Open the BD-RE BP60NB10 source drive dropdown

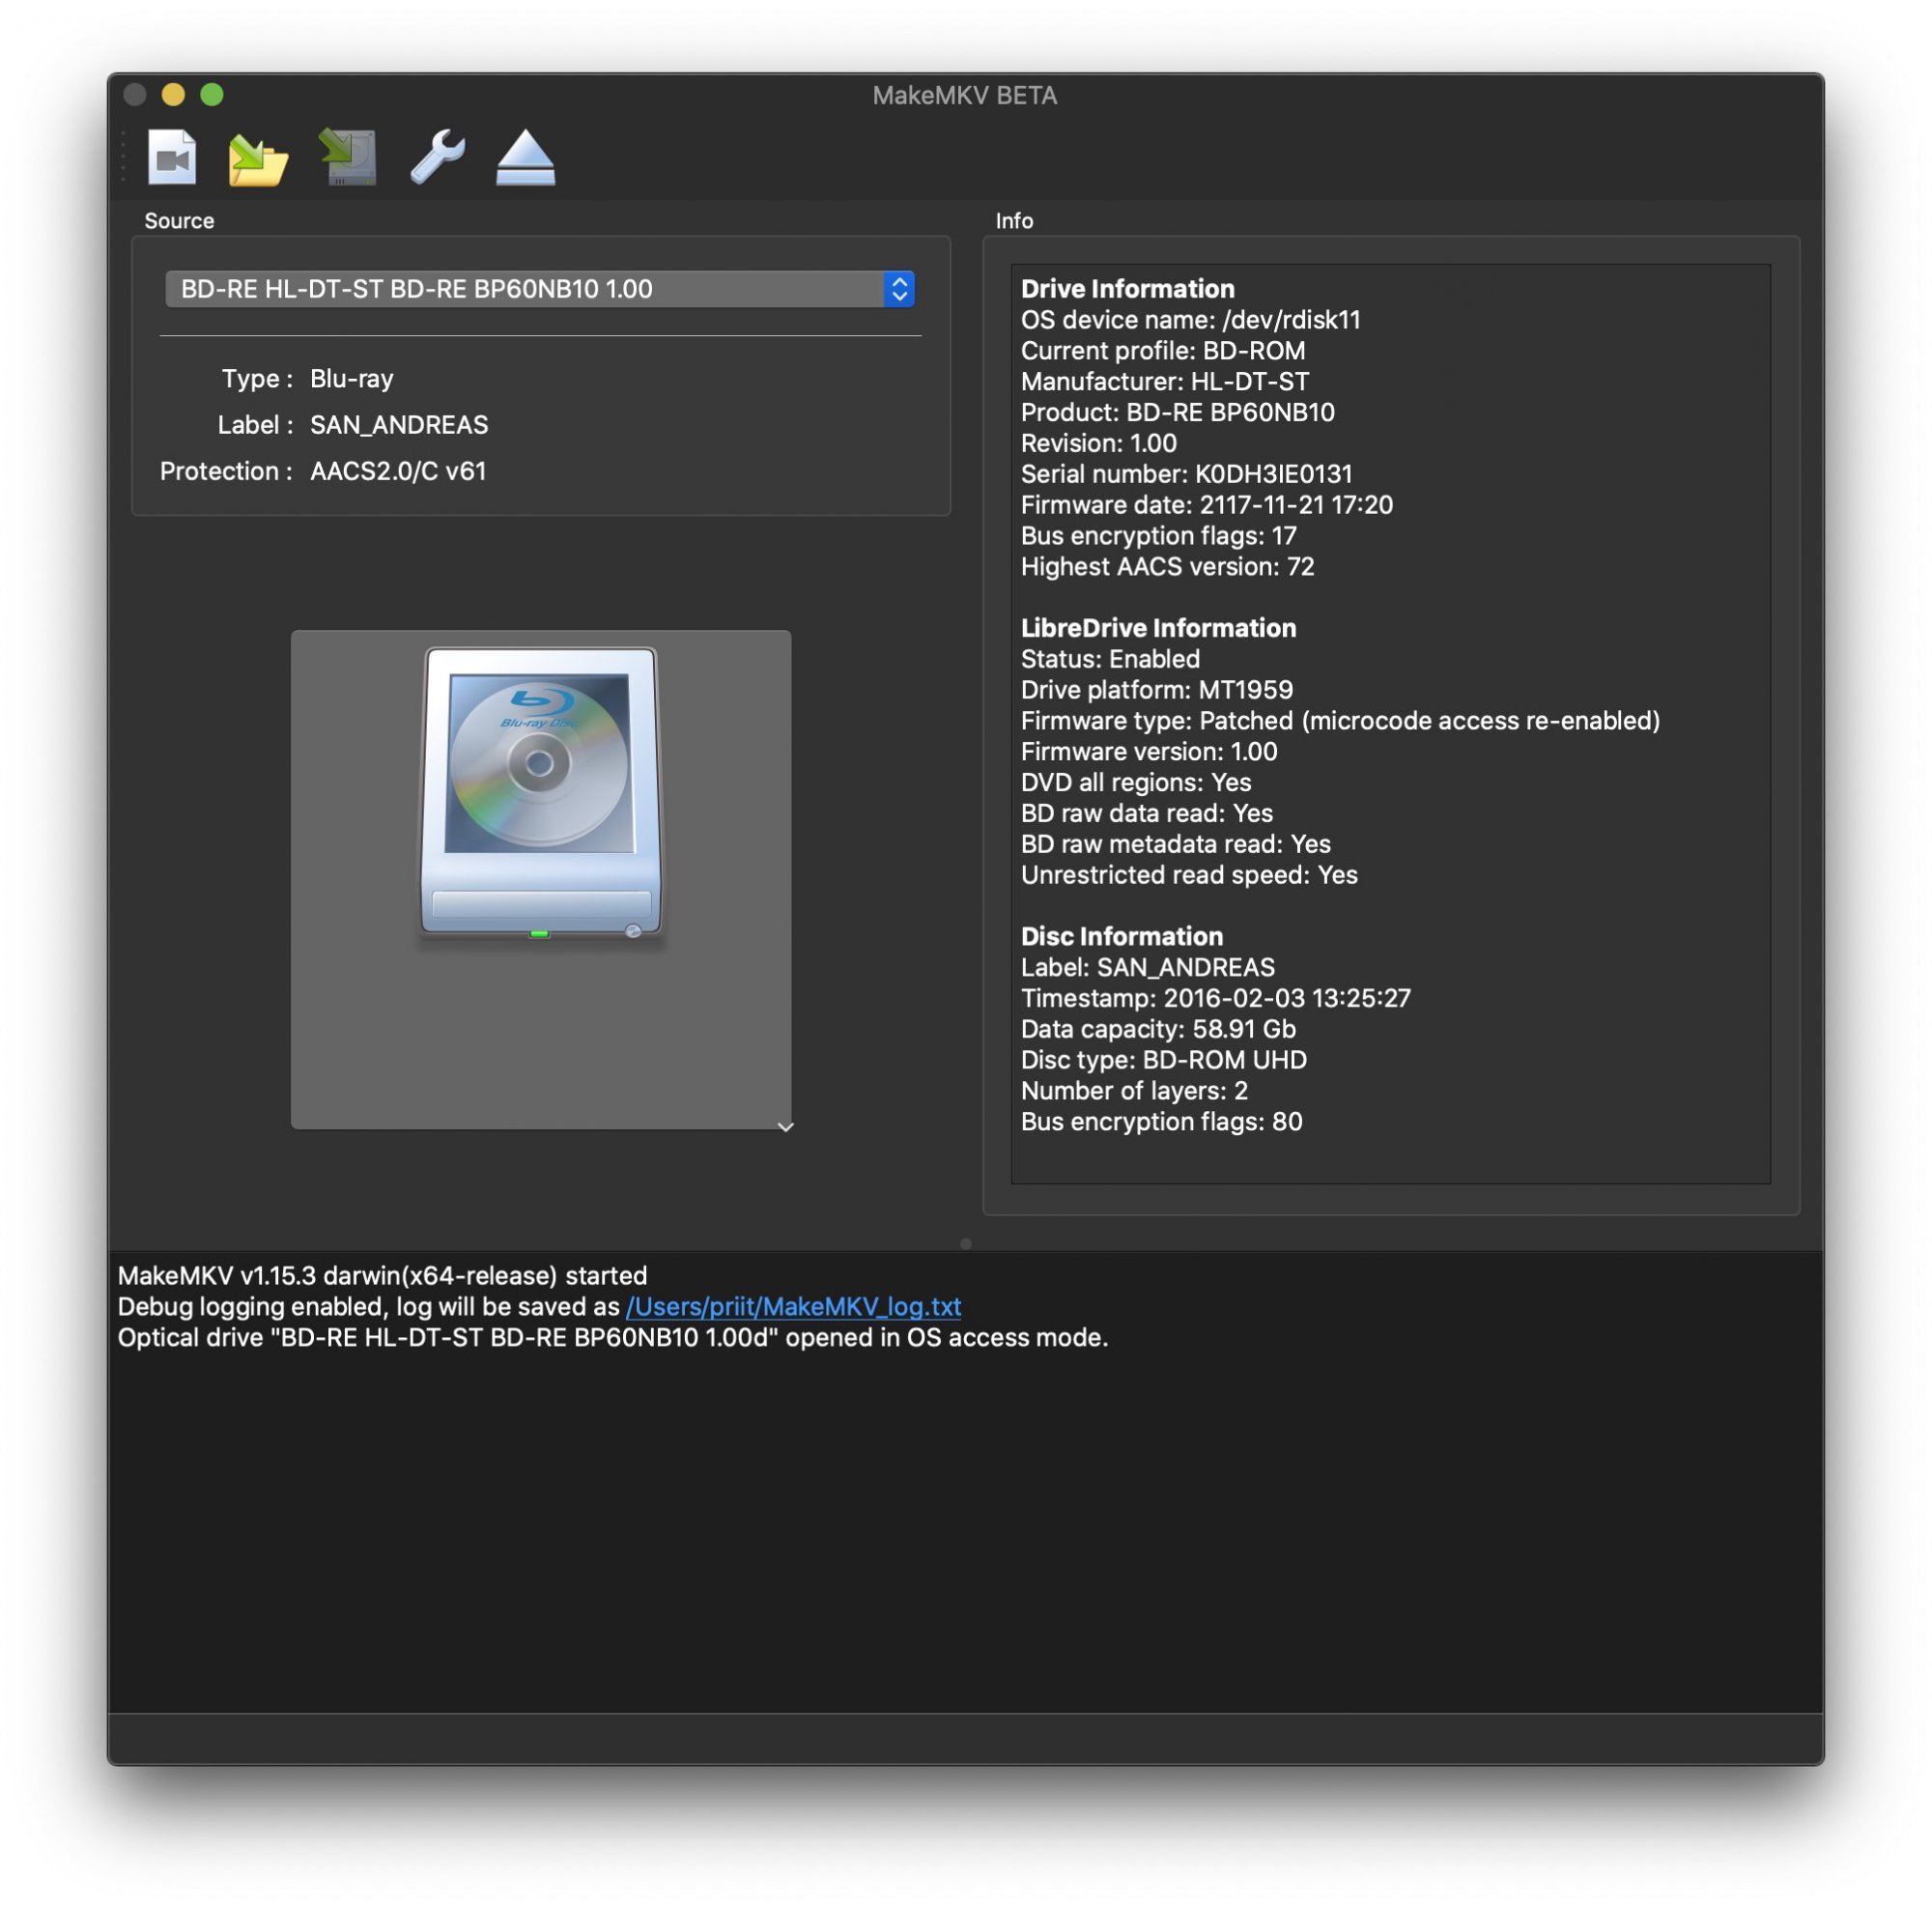pyautogui.click(x=539, y=289)
